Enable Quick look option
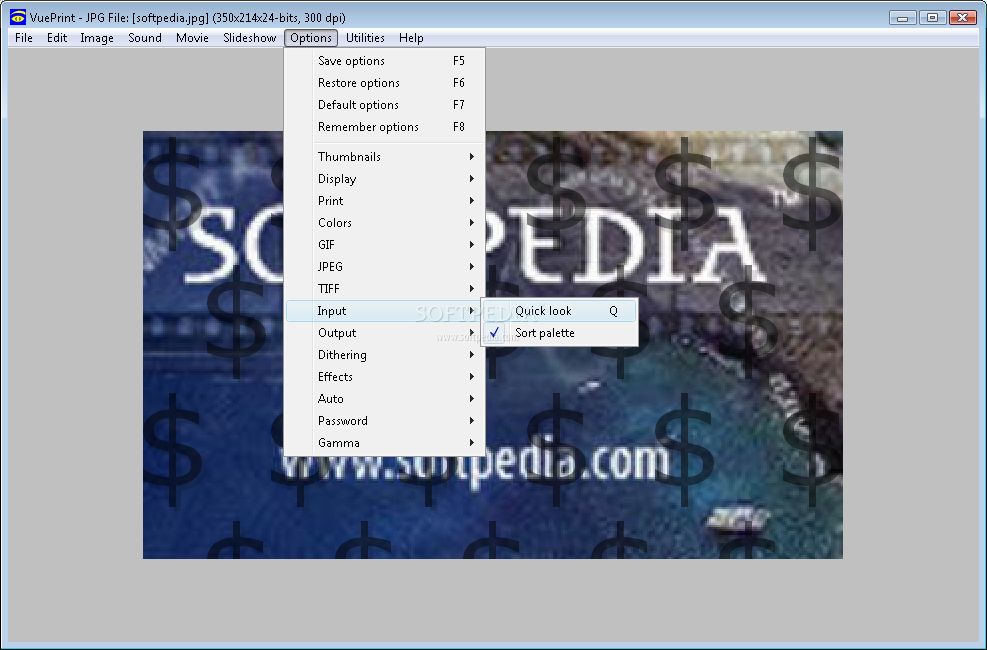 coord(560,311)
